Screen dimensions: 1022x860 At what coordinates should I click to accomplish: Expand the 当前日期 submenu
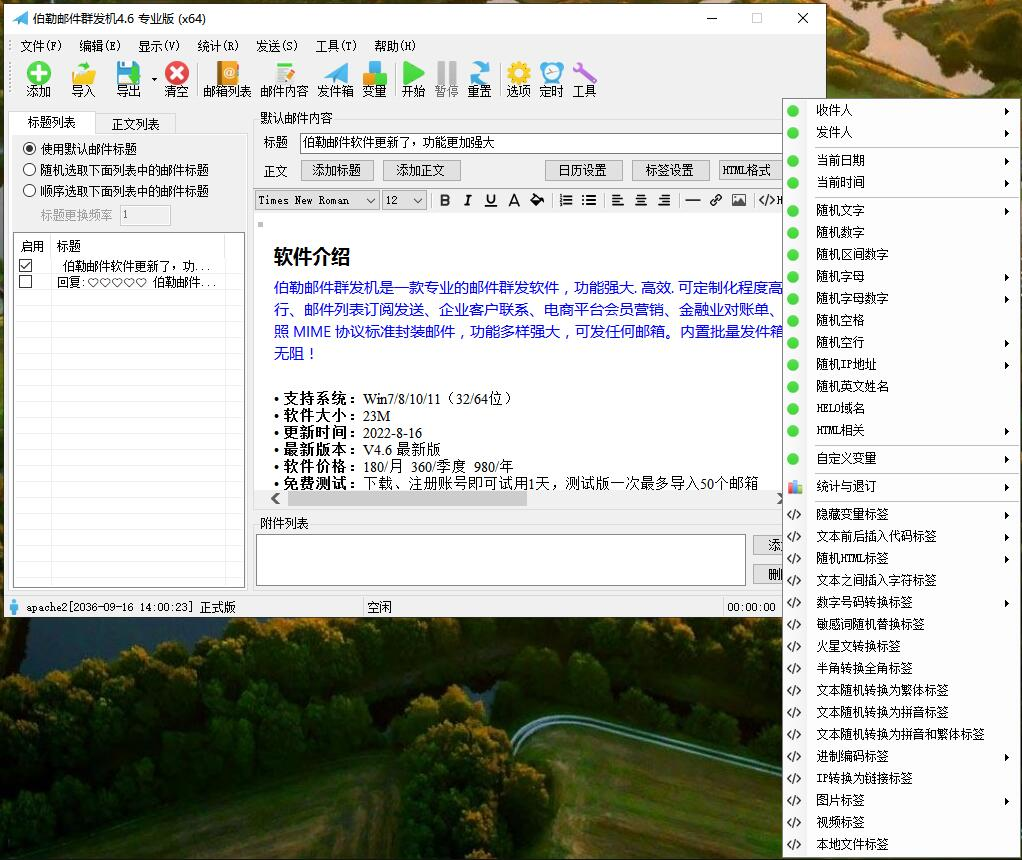tap(901, 160)
